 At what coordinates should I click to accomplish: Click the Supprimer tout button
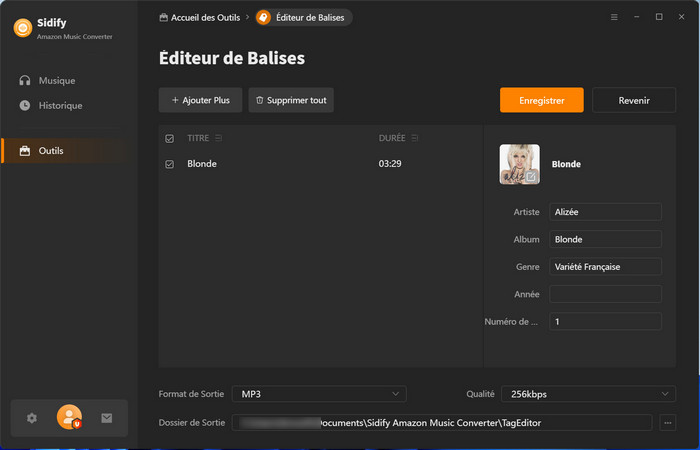[x=290, y=100]
